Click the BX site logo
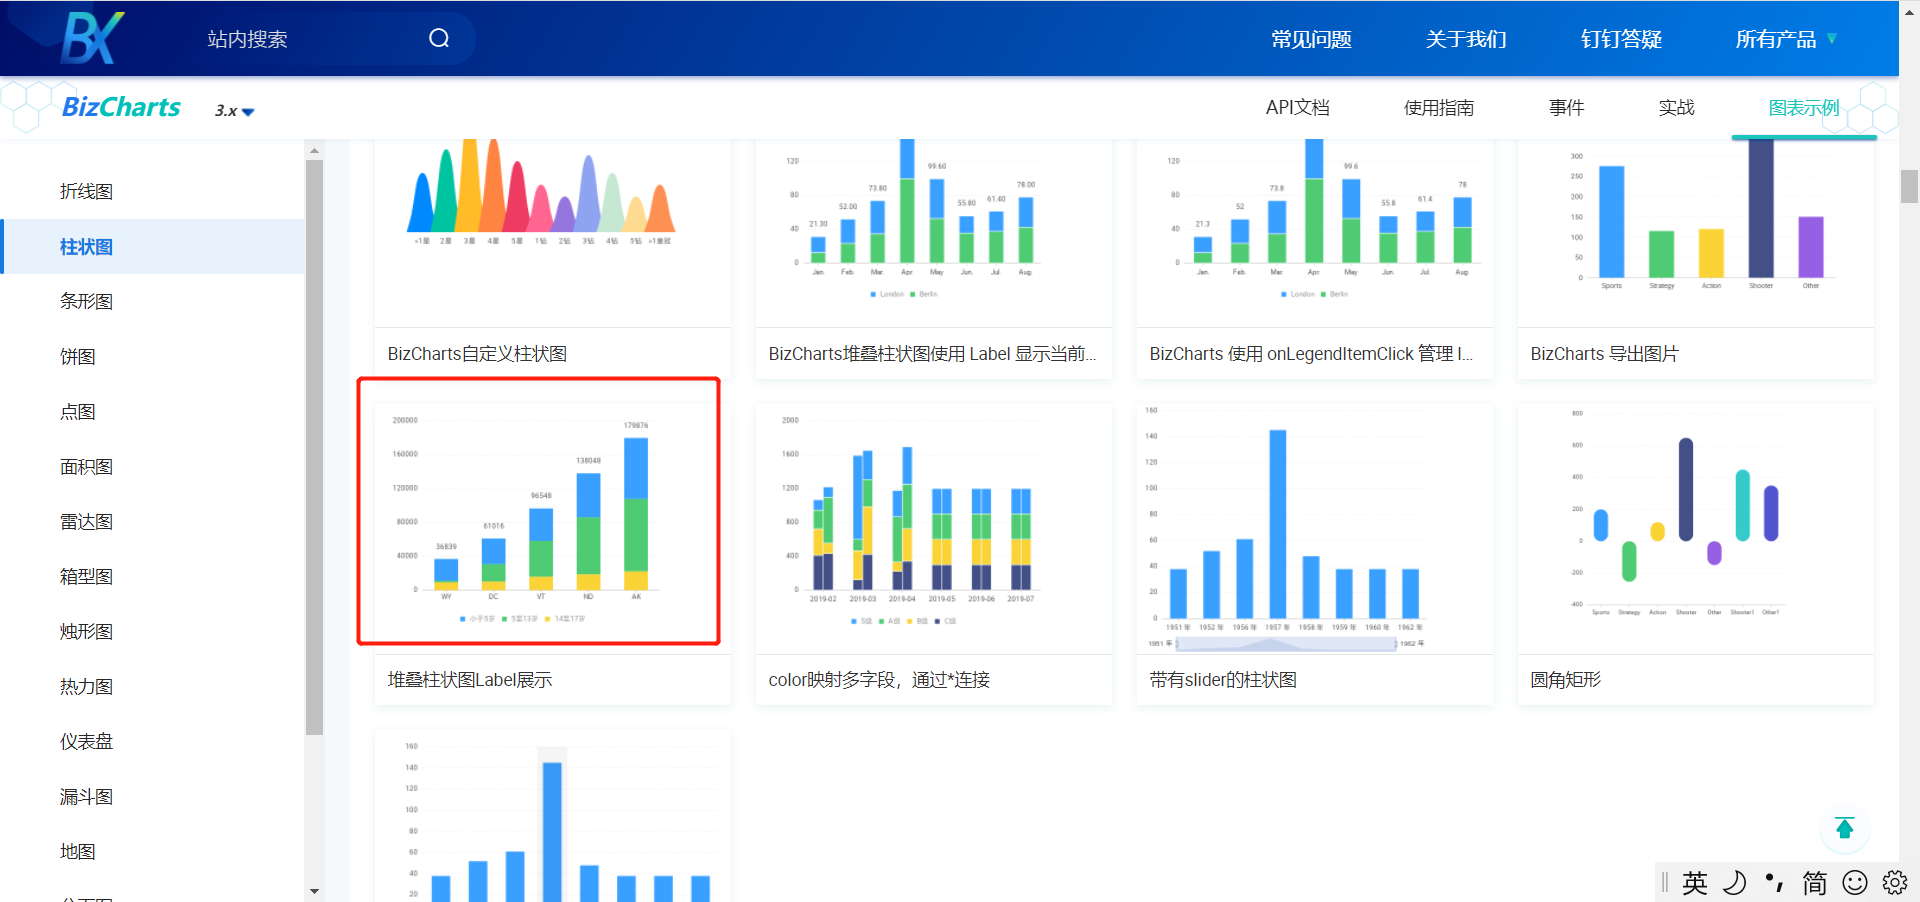This screenshot has width=1920, height=902. (92, 38)
